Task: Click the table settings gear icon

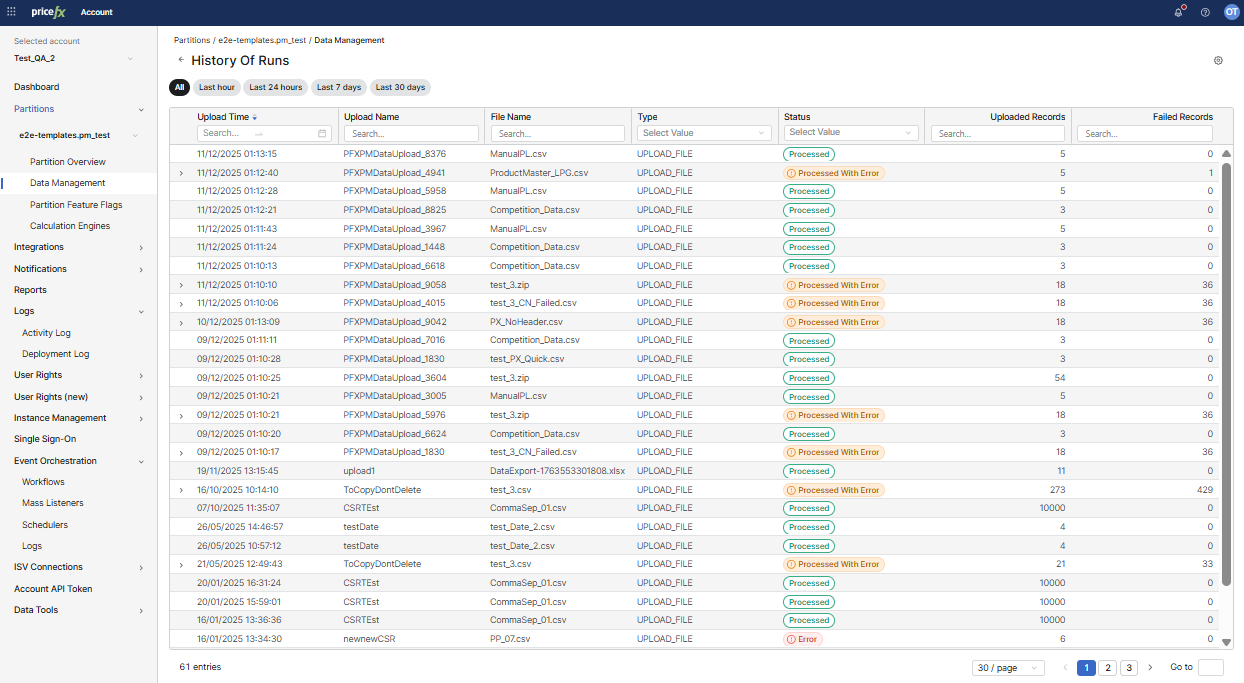Action: click(1218, 61)
